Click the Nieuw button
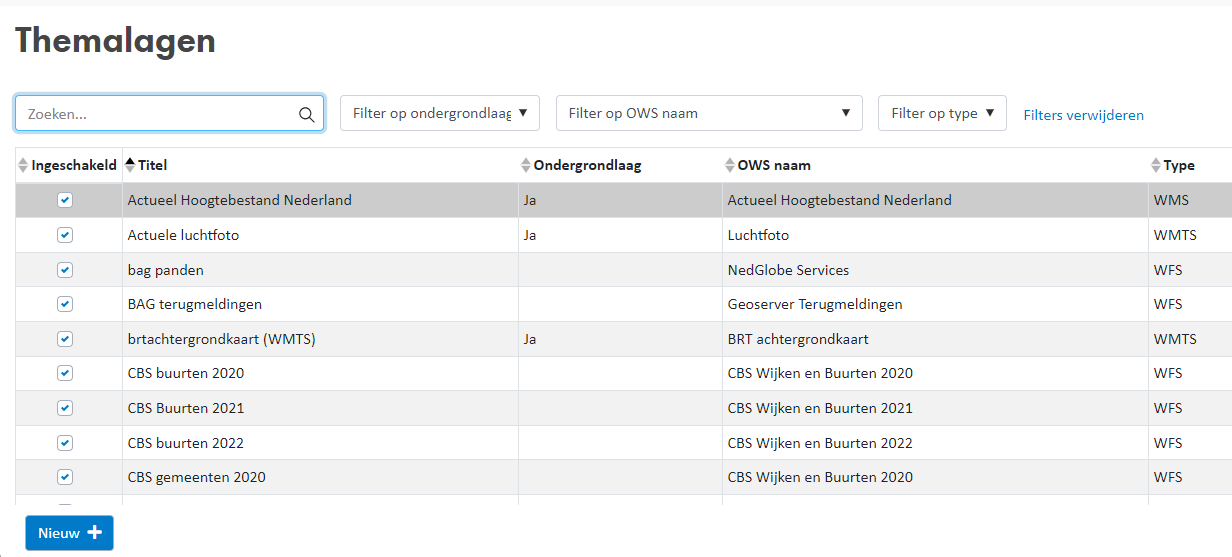 point(69,533)
